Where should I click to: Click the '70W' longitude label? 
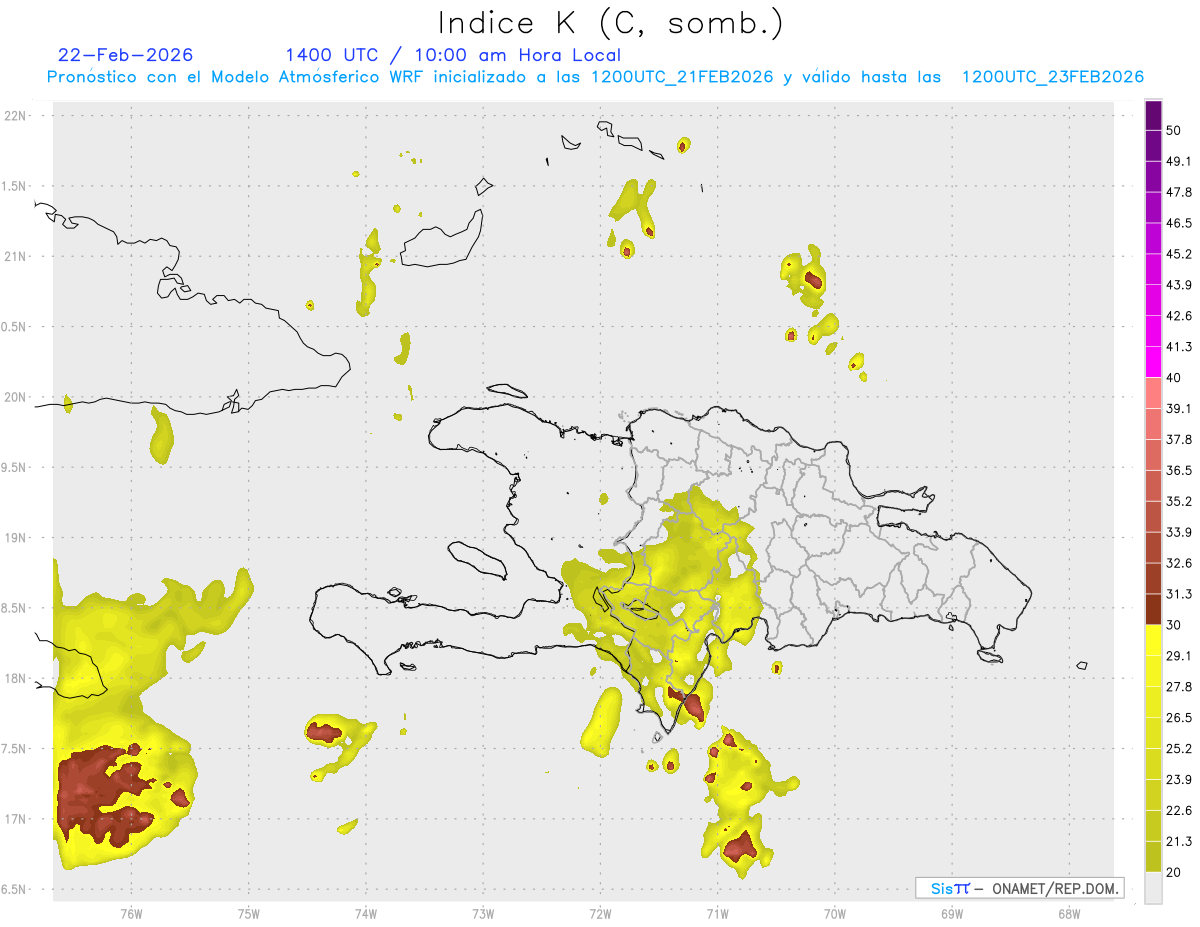tap(835, 914)
